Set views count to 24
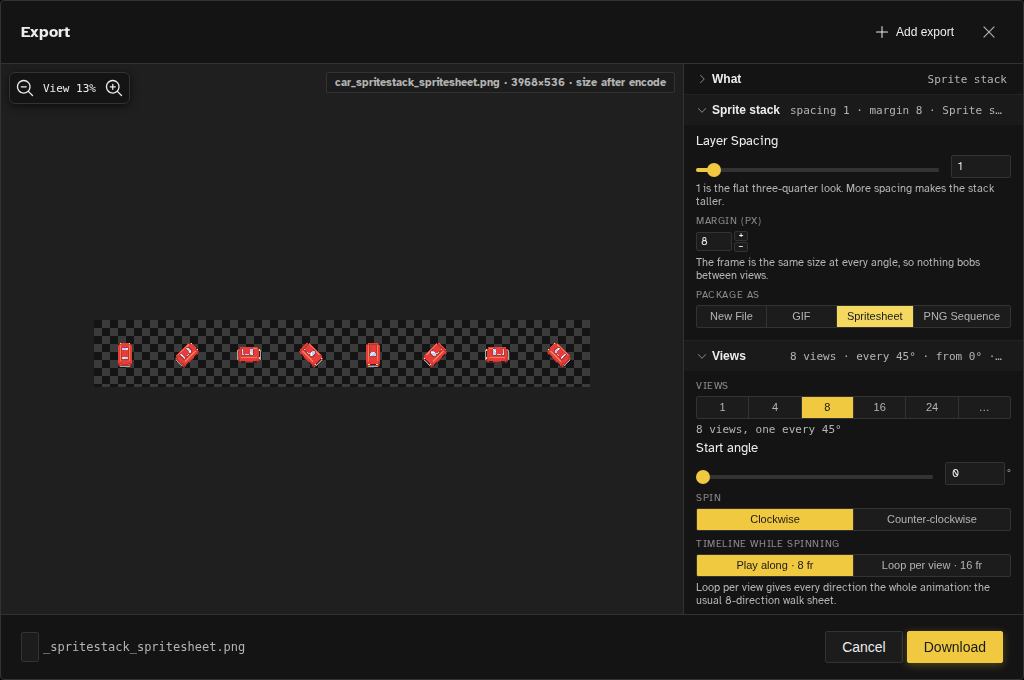Screen dimensions: 1024x680 tap(932, 407)
